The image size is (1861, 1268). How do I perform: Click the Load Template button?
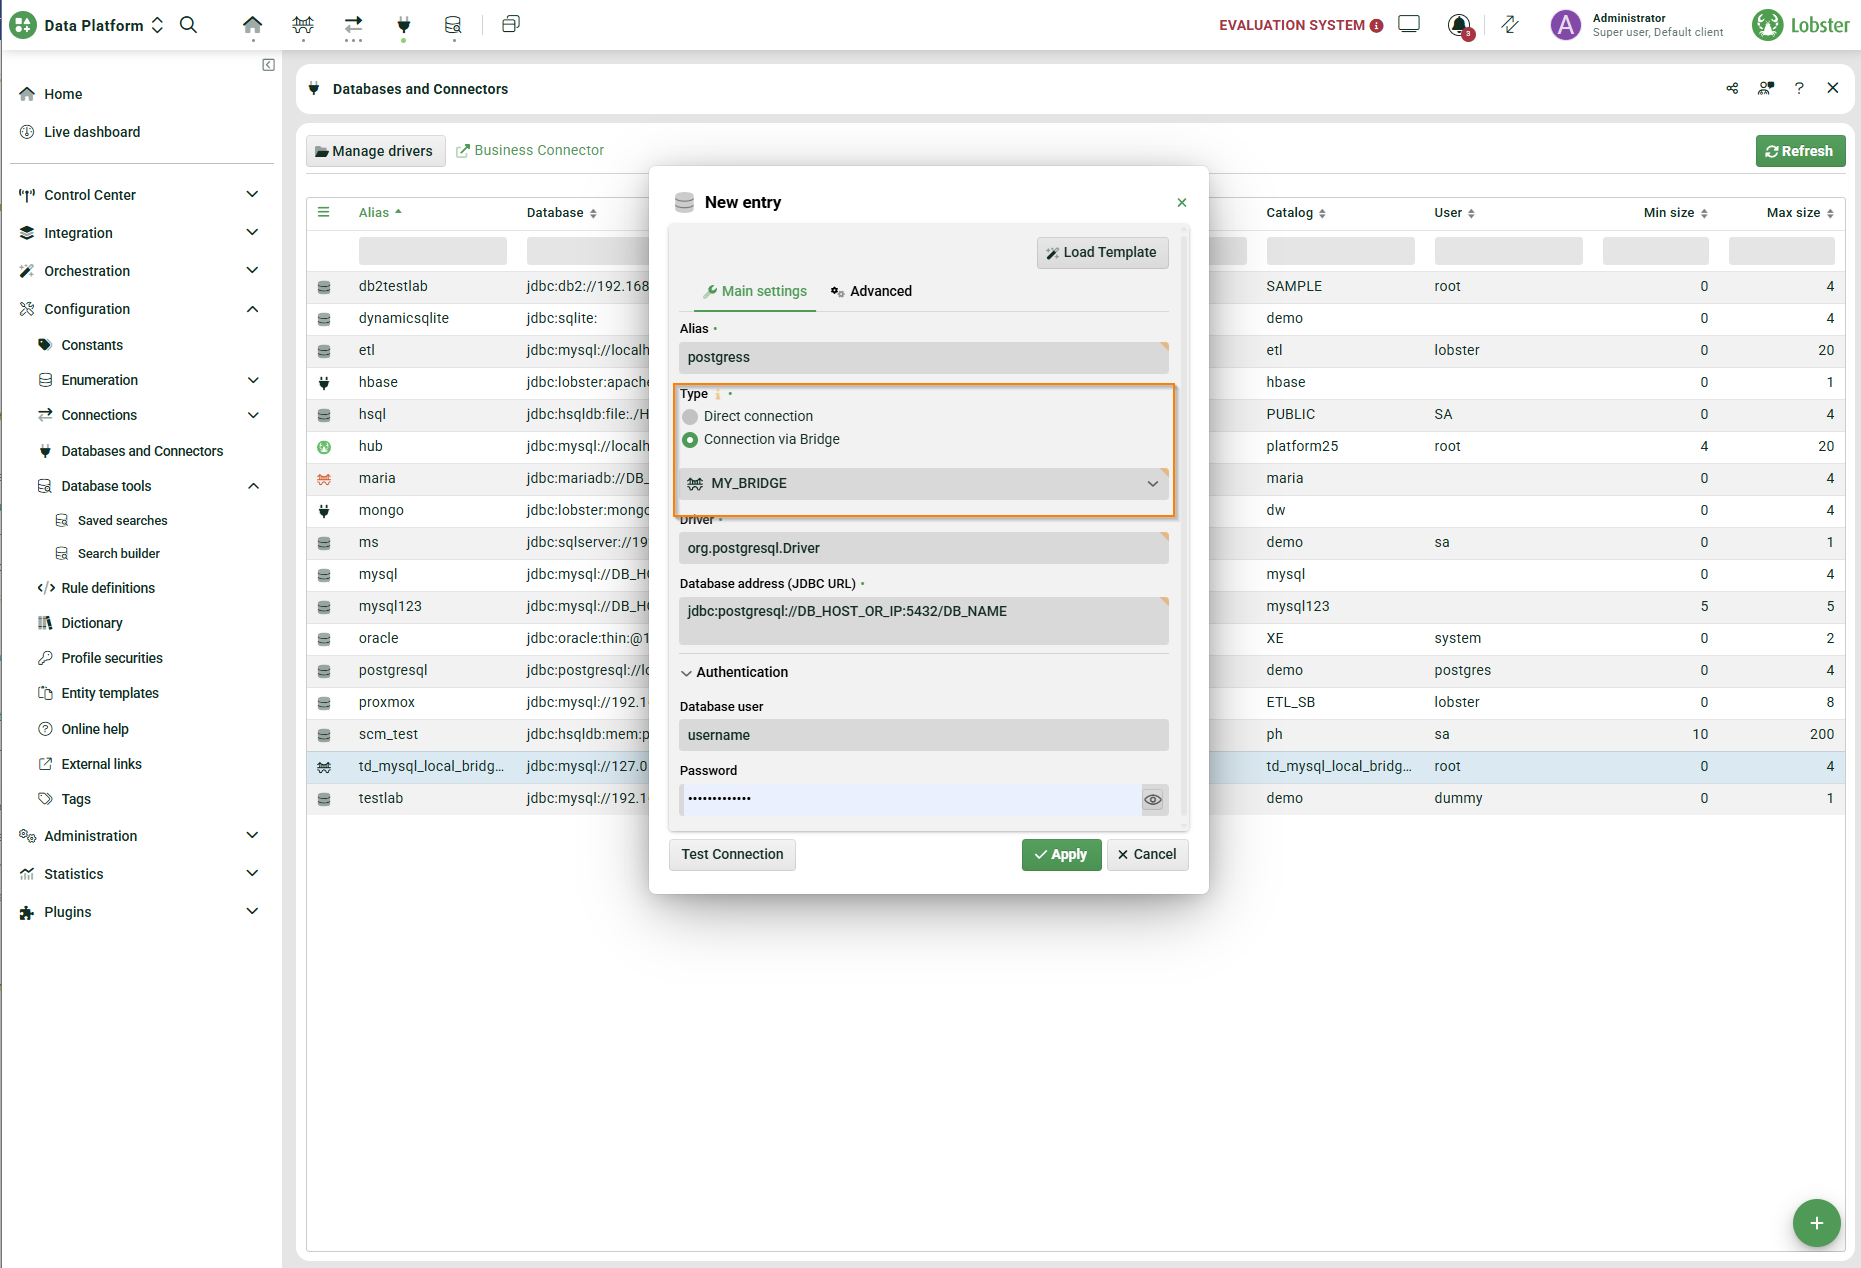pyautogui.click(x=1102, y=252)
